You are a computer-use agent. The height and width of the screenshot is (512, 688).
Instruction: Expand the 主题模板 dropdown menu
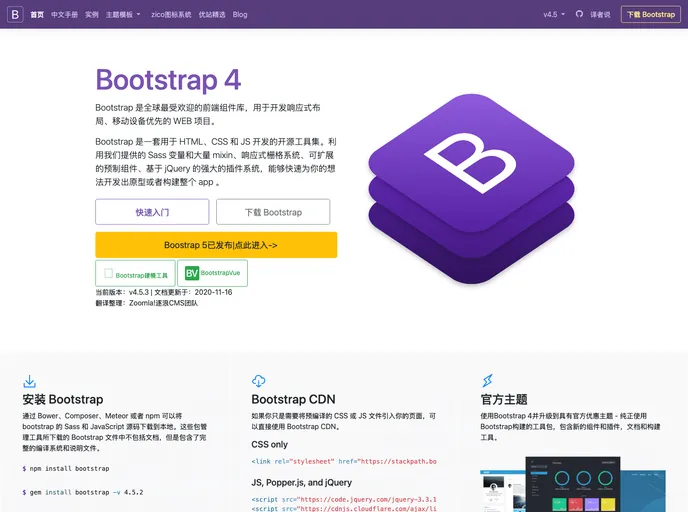click(123, 14)
